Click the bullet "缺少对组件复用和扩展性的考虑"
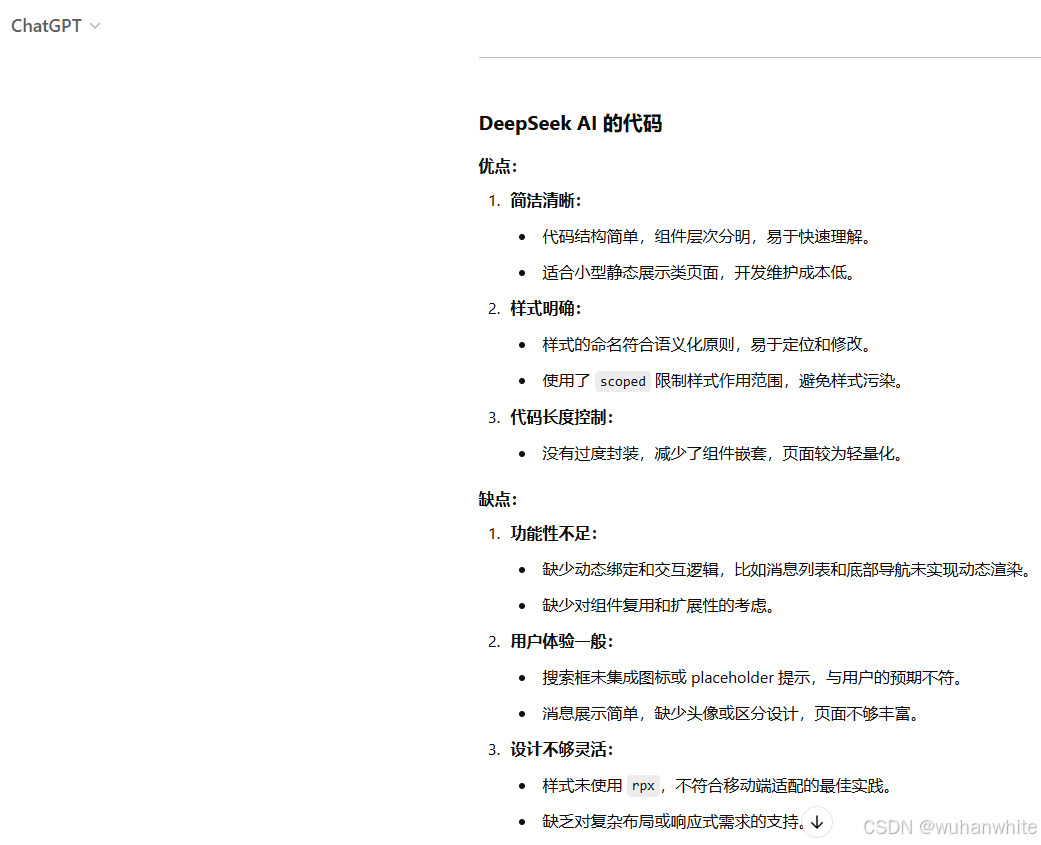The image size is (1041, 845). 659,606
